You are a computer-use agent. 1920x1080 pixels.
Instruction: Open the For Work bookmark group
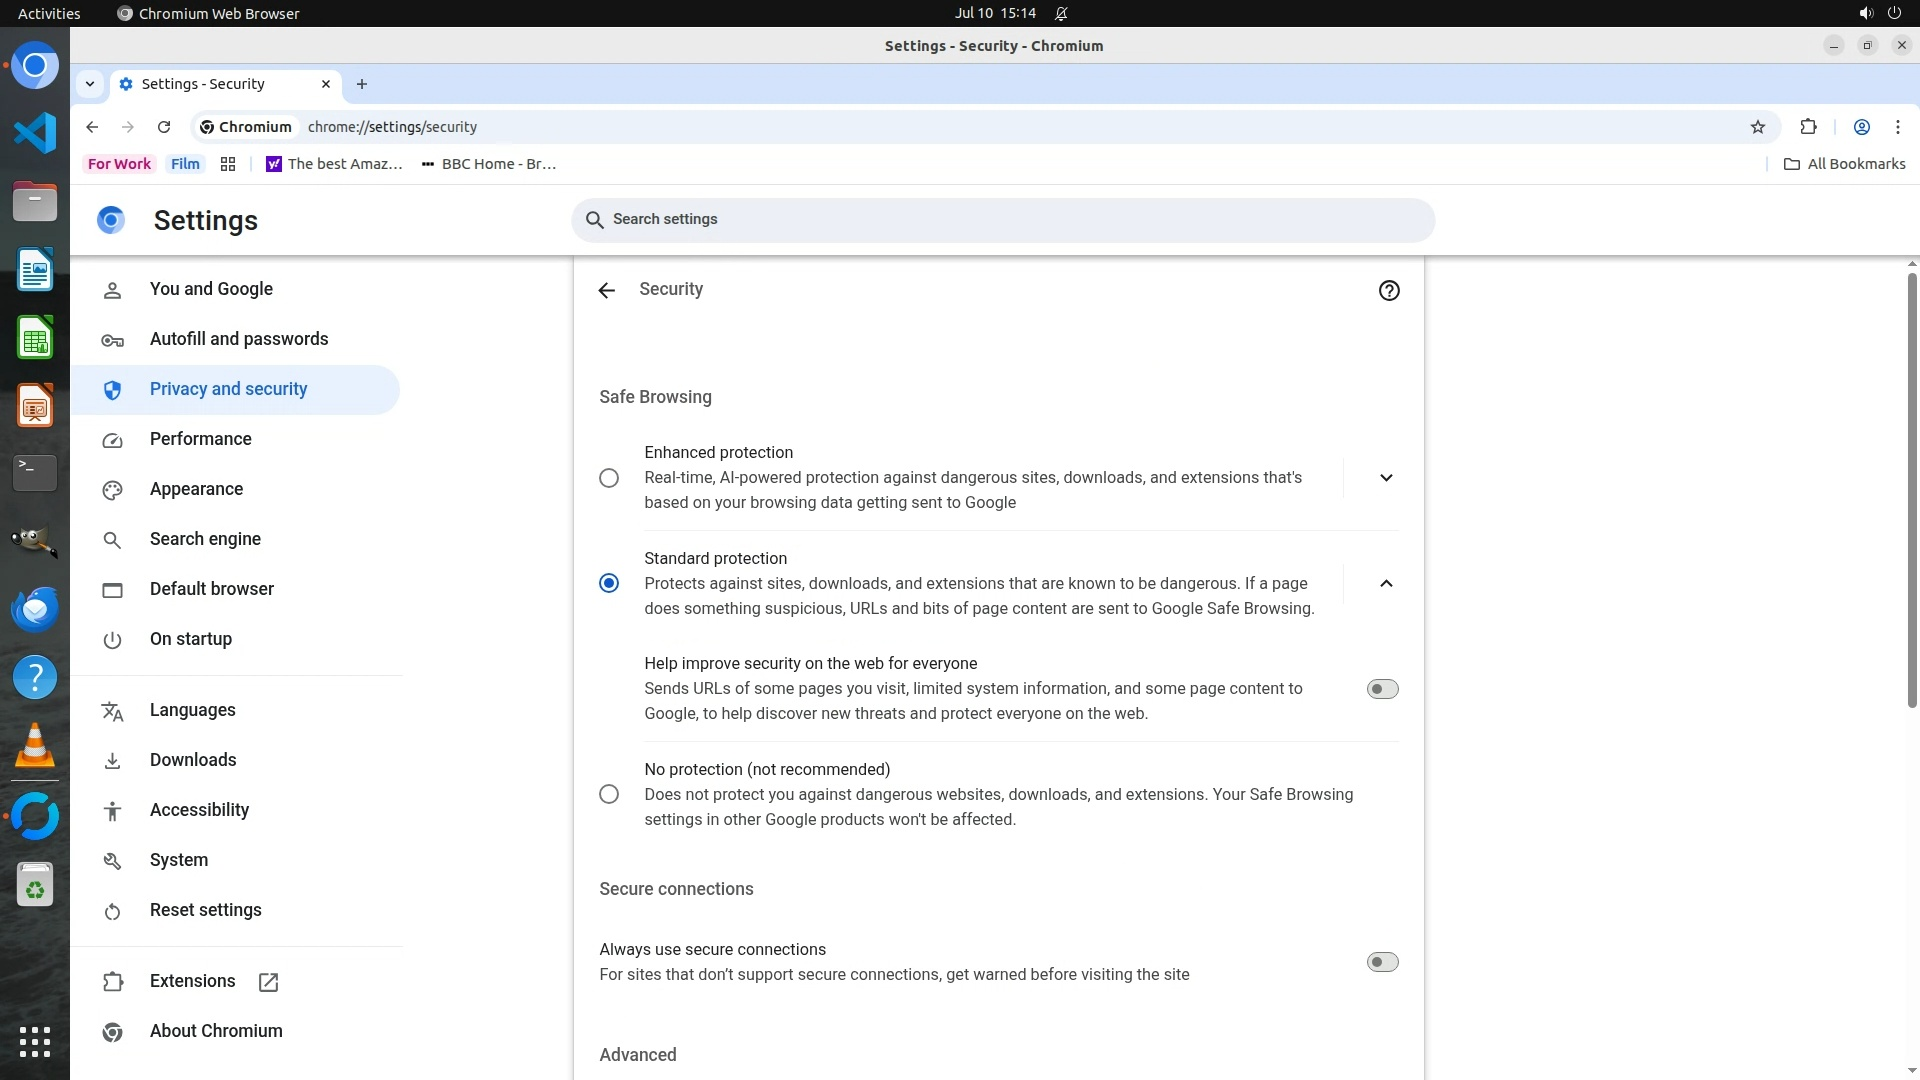point(119,164)
